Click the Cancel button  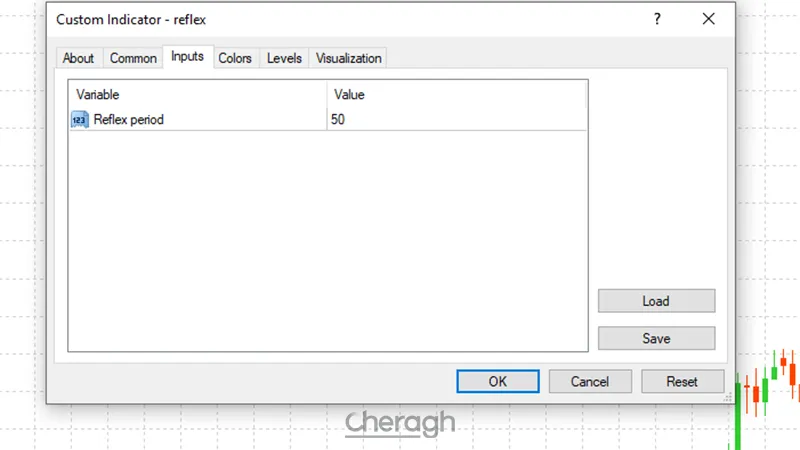[589, 381]
